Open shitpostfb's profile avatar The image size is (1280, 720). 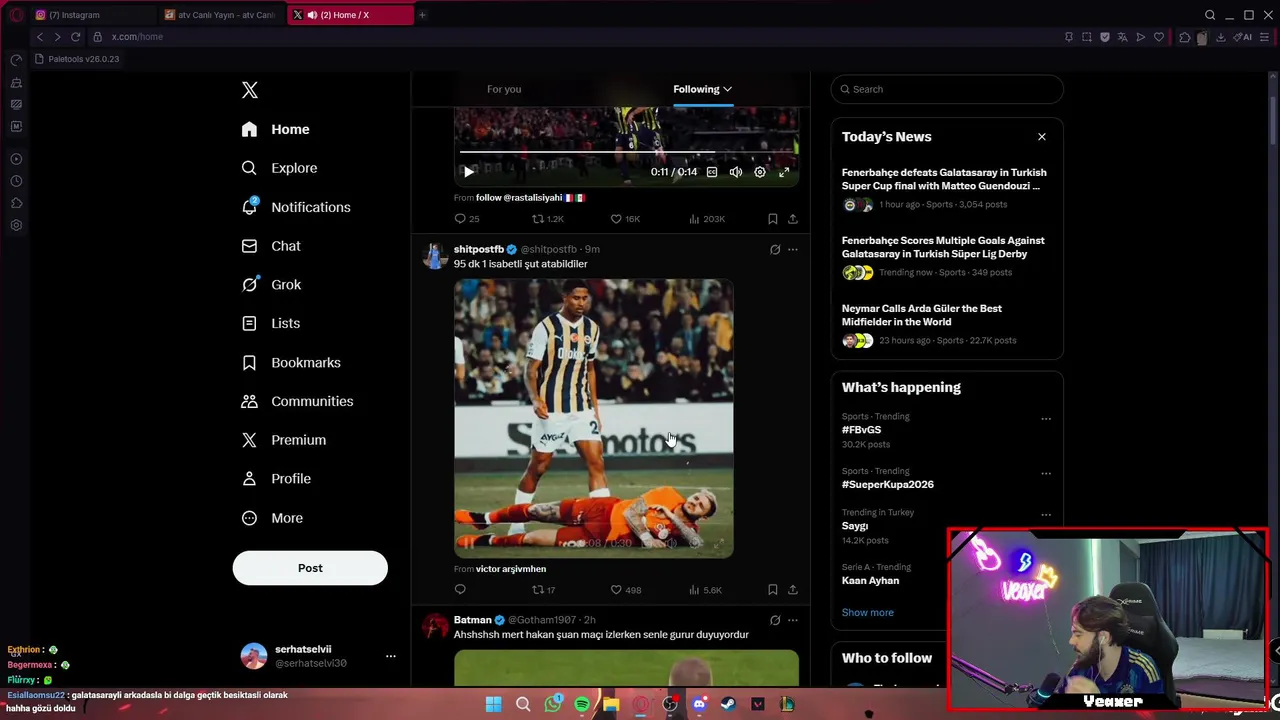pyautogui.click(x=435, y=256)
